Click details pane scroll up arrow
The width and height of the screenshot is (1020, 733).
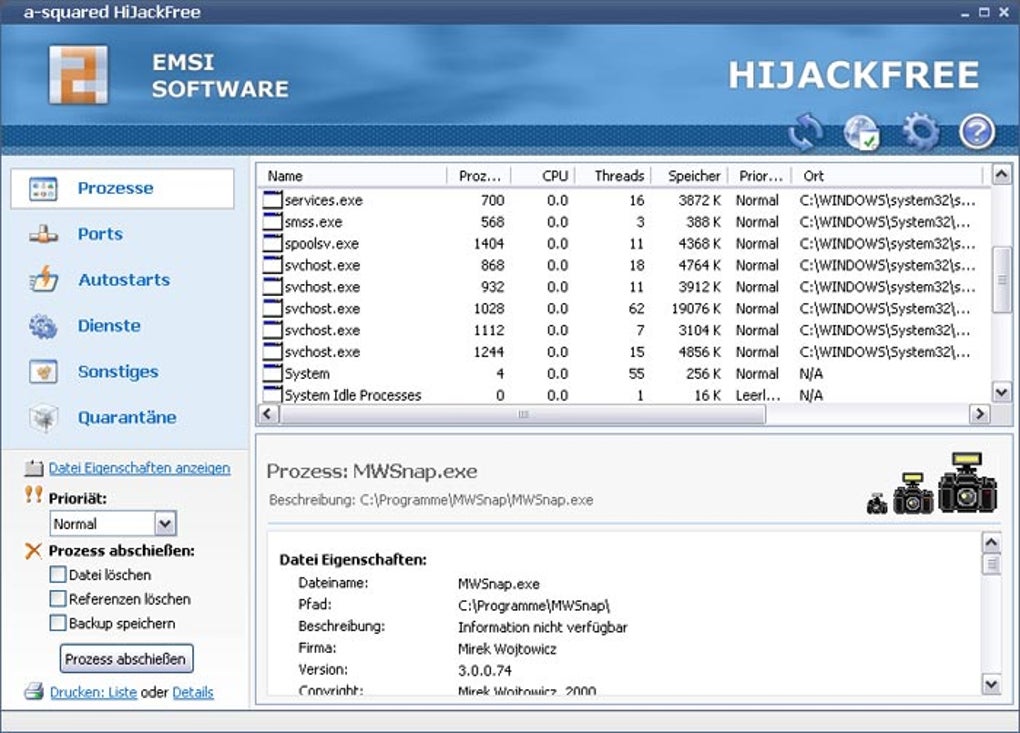point(991,542)
